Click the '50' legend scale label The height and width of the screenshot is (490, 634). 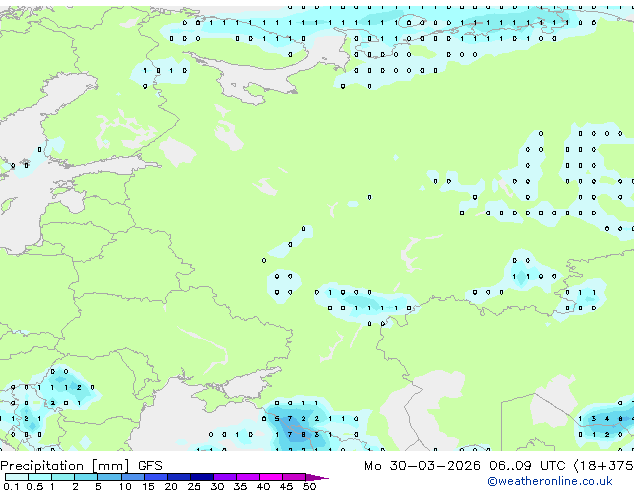(x=309, y=486)
